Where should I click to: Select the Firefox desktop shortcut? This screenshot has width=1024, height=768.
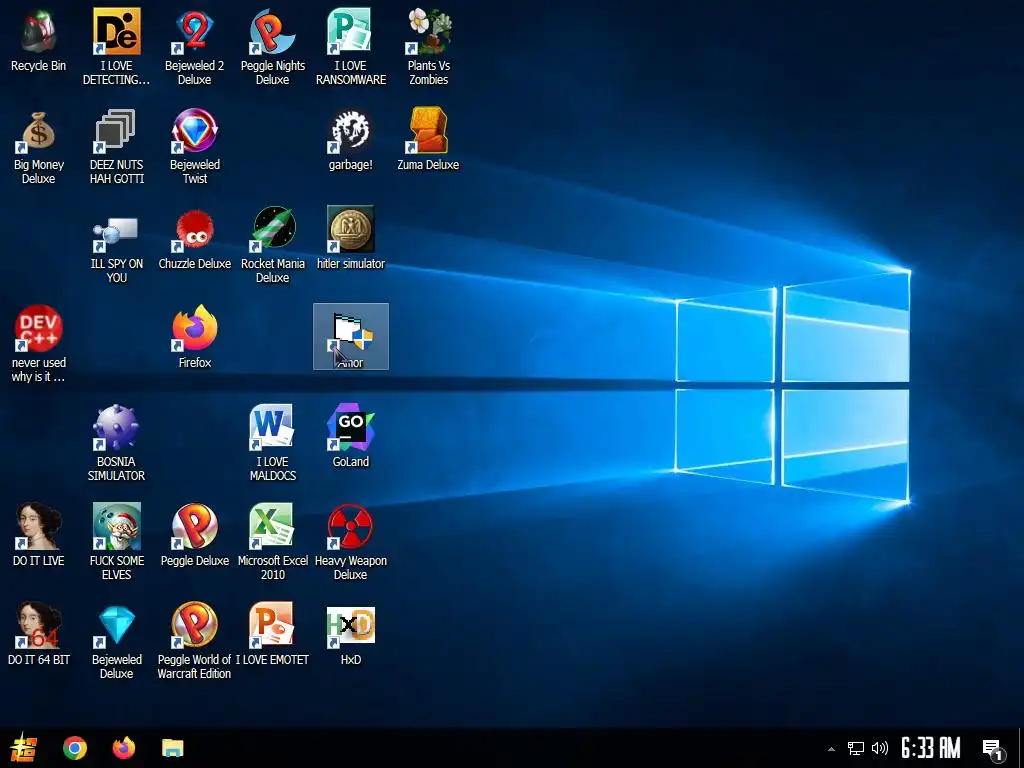(195, 328)
